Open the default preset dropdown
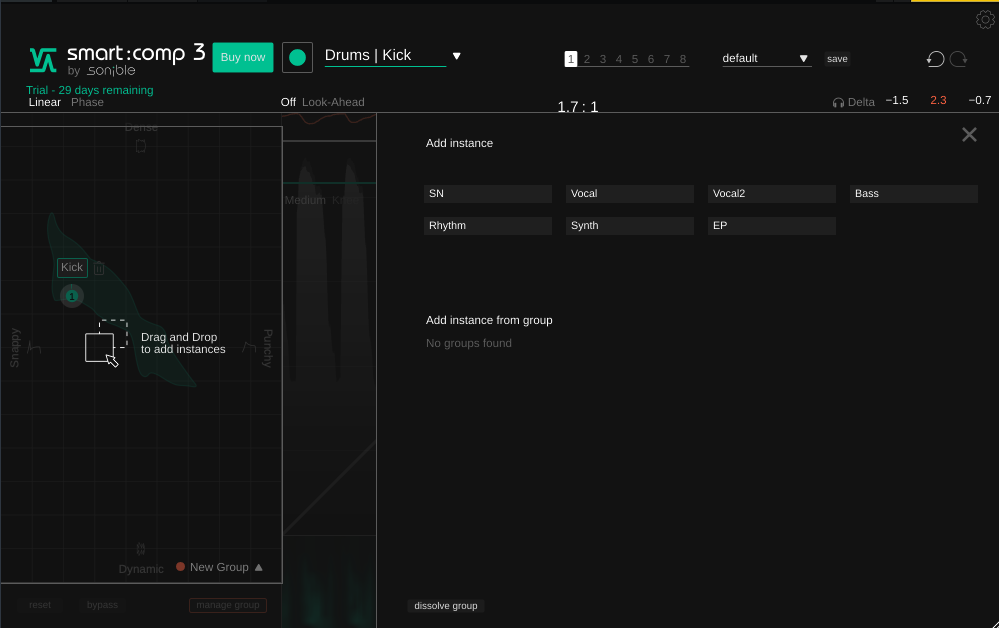Image resolution: width=999 pixels, height=628 pixels. coord(766,59)
